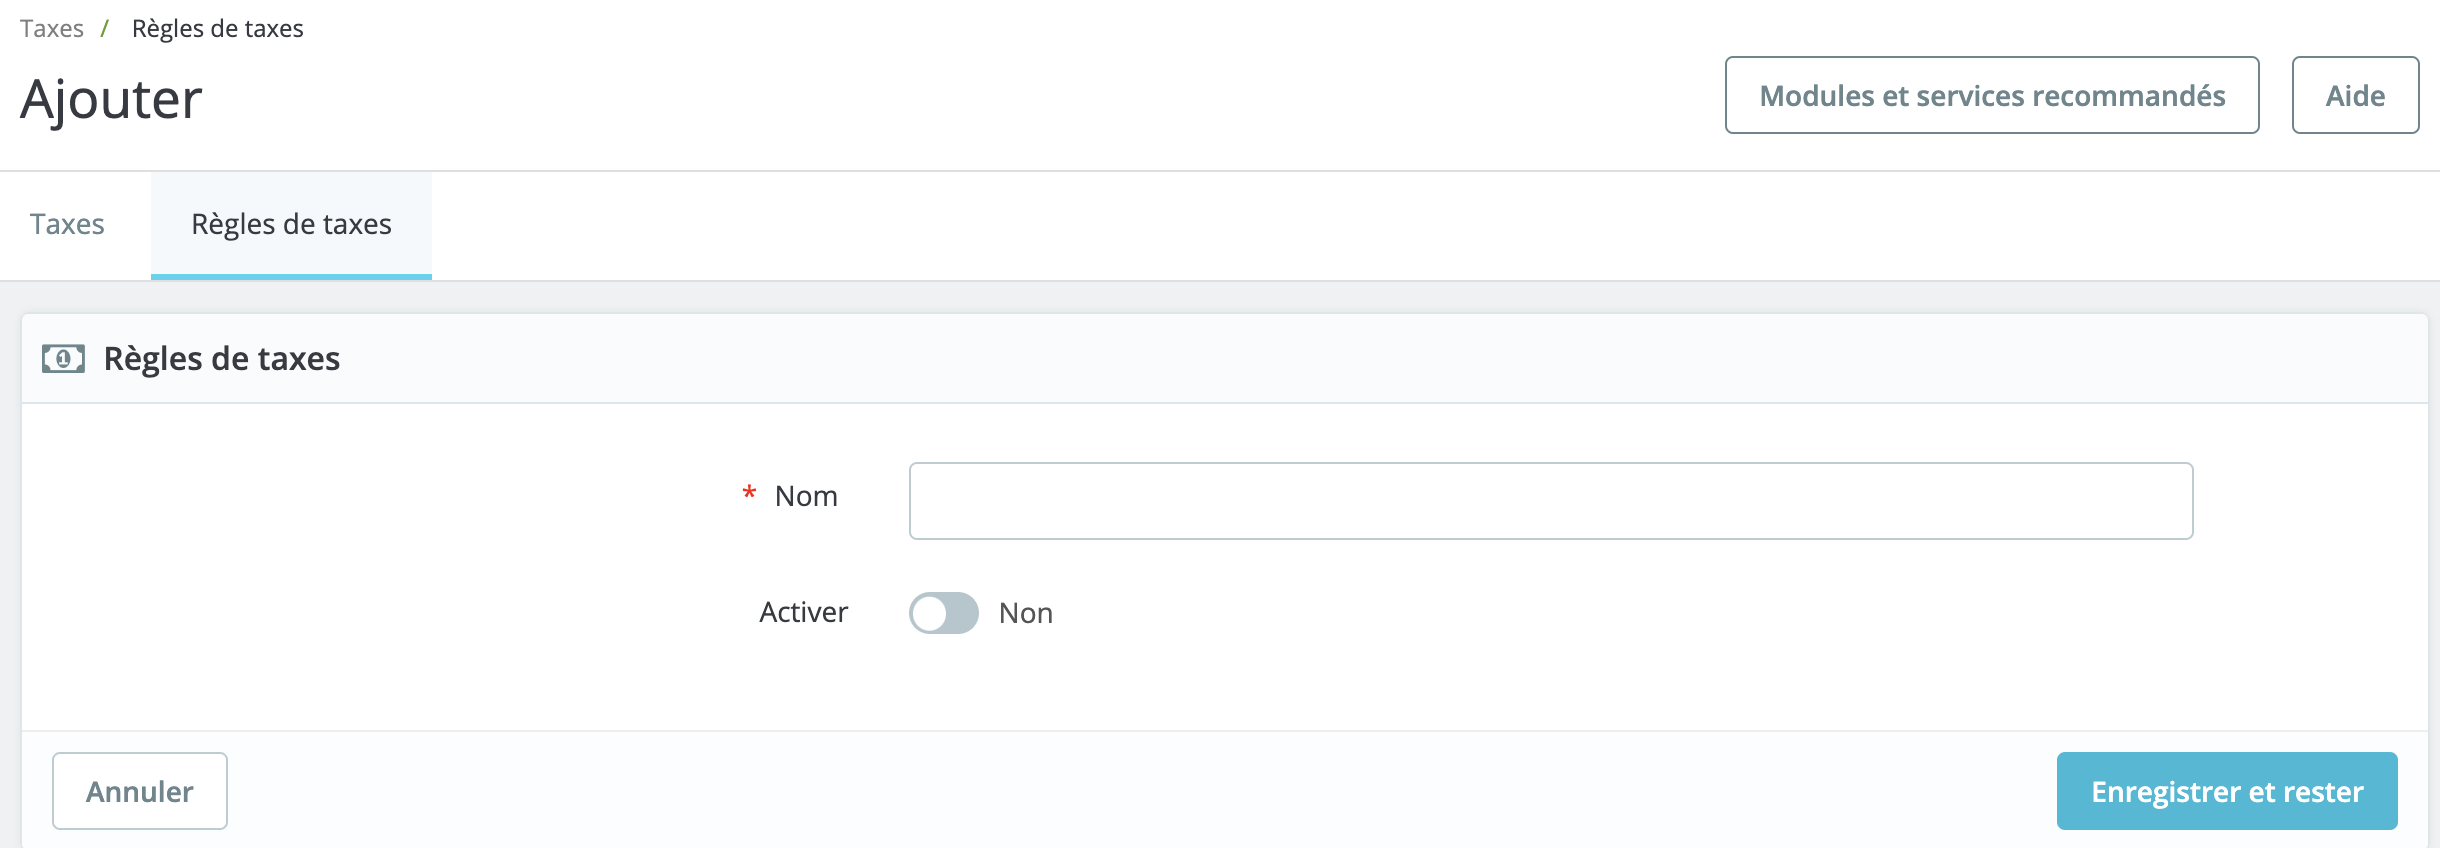Click the Nom field label
Screen dimensions: 2440x848
click(x=806, y=496)
